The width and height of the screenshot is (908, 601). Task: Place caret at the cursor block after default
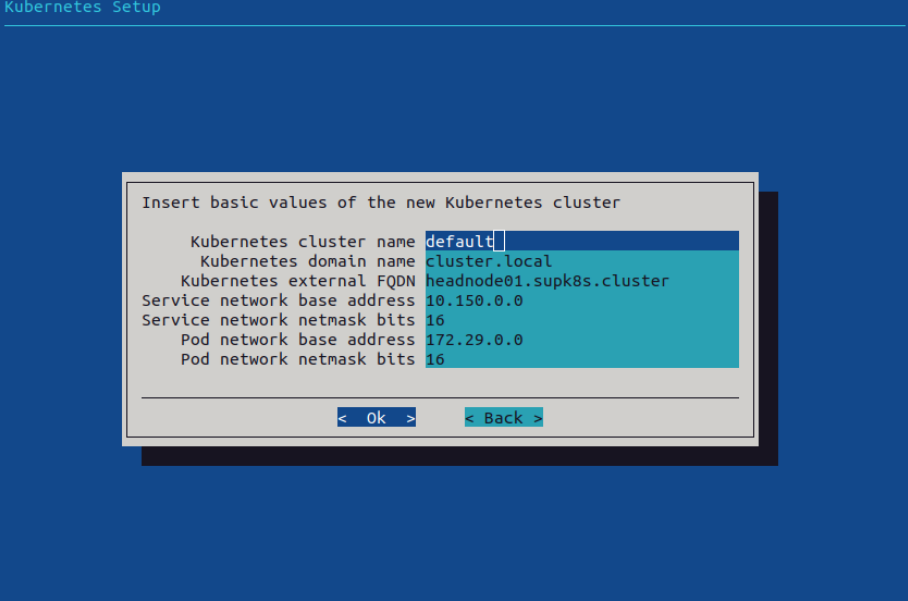[499, 241]
